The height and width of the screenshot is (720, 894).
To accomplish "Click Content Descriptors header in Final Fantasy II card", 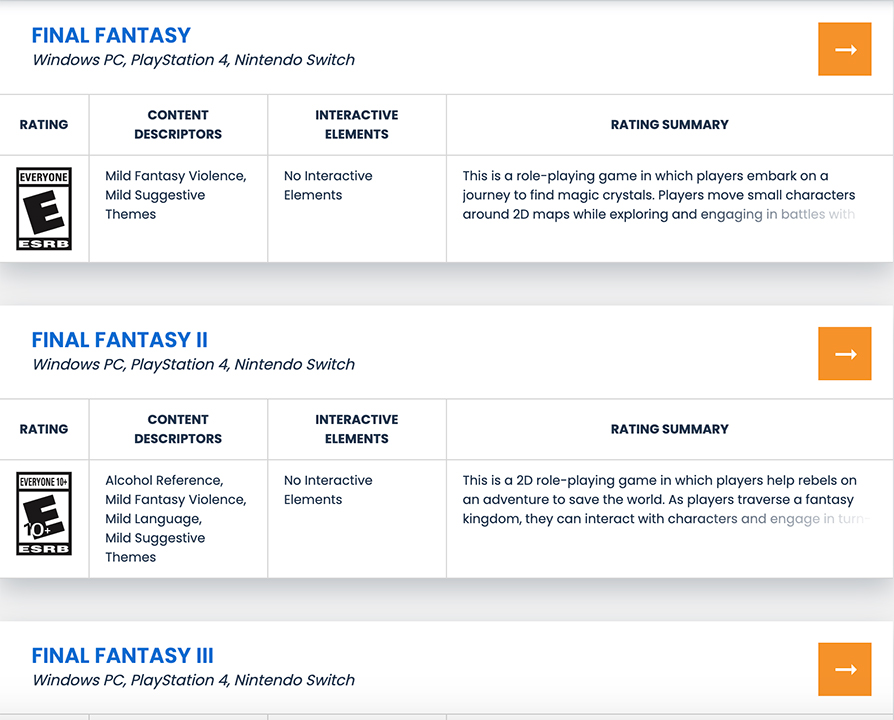I will pos(178,429).
